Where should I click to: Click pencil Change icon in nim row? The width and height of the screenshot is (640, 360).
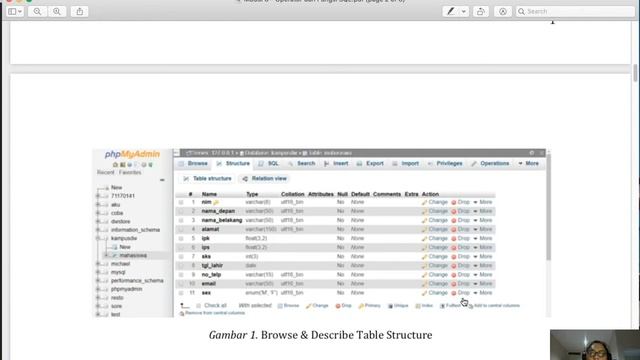(424, 202)
